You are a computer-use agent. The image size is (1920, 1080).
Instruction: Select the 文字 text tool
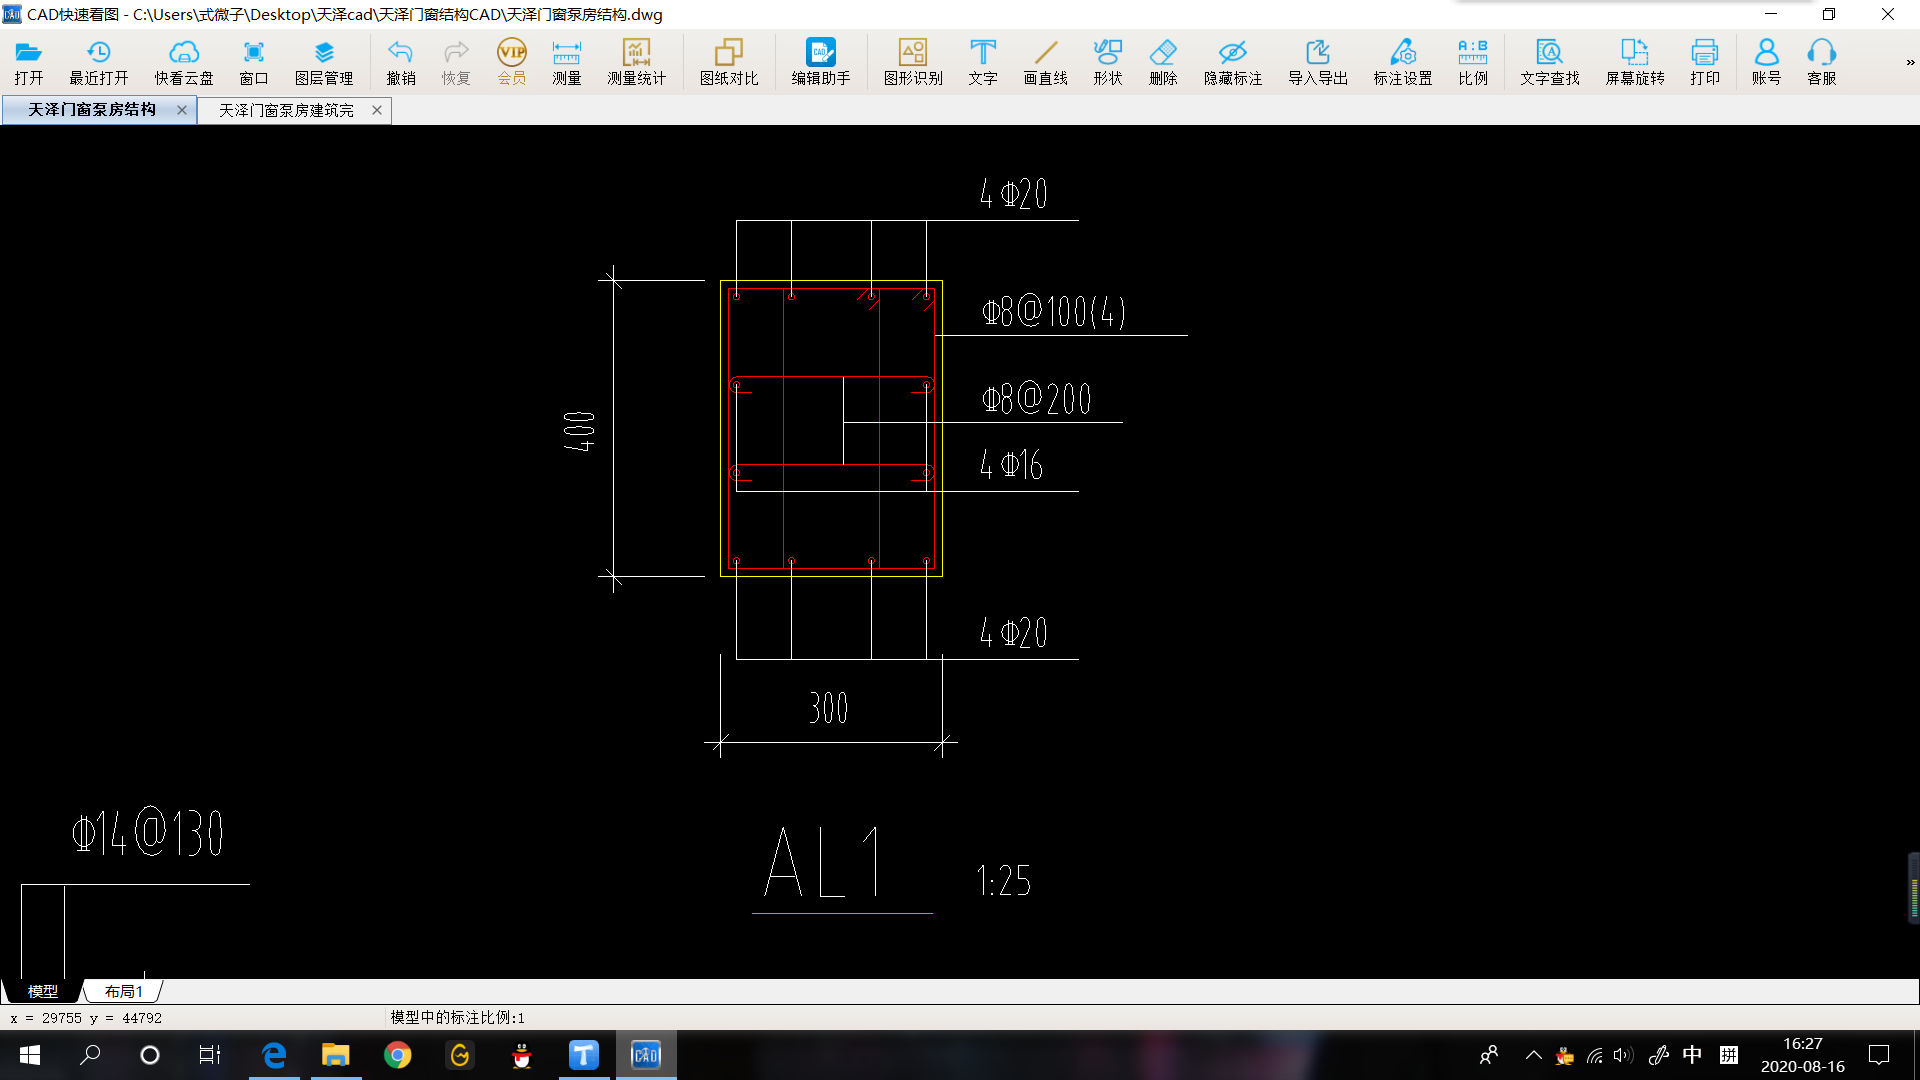tap(983, 61)
